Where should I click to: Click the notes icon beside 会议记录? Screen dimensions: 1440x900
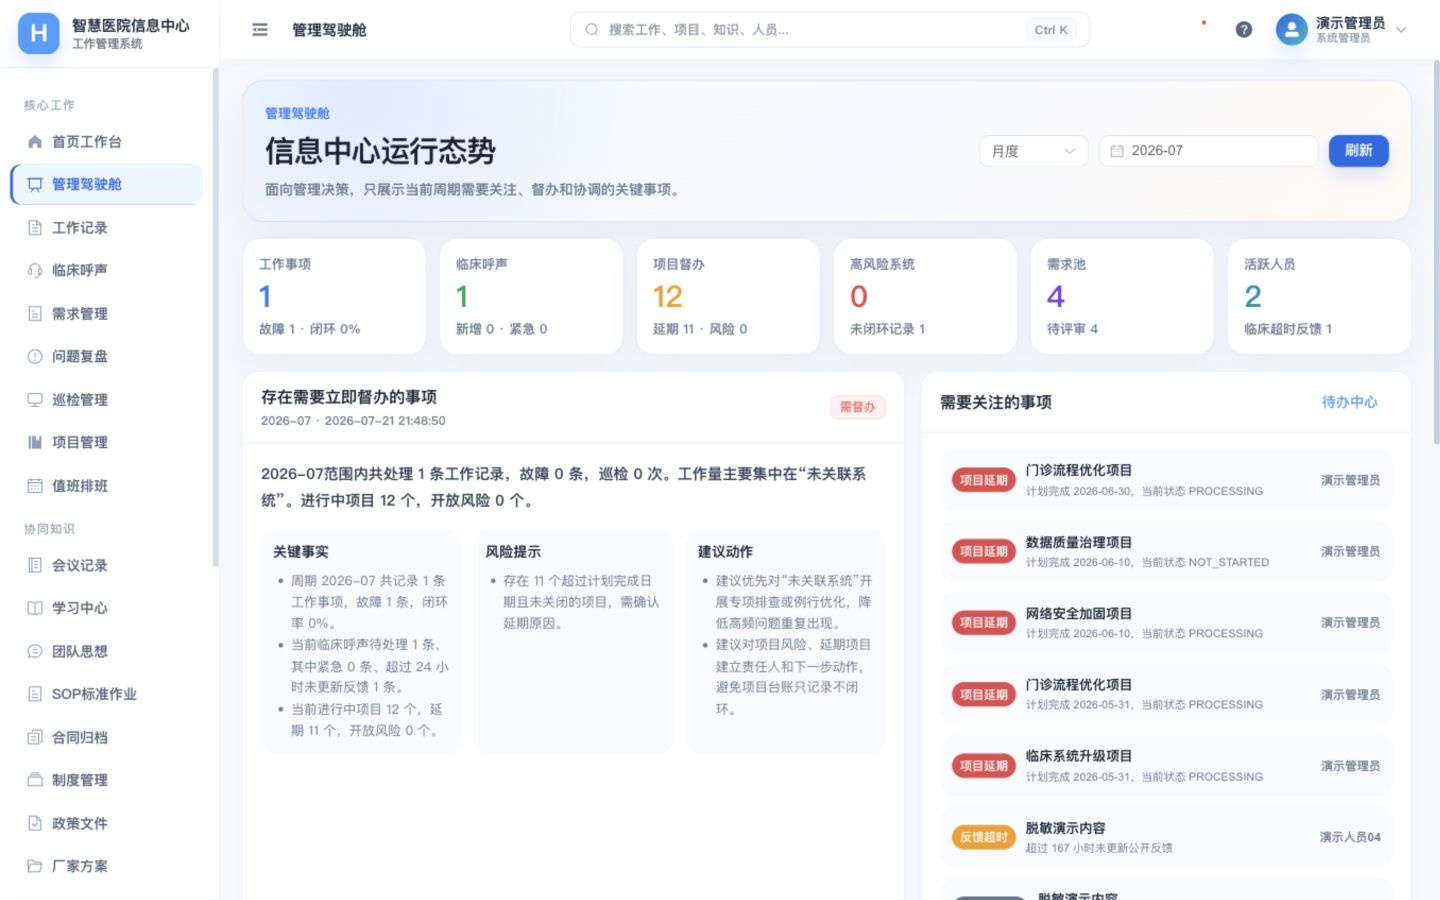point(35,565)
